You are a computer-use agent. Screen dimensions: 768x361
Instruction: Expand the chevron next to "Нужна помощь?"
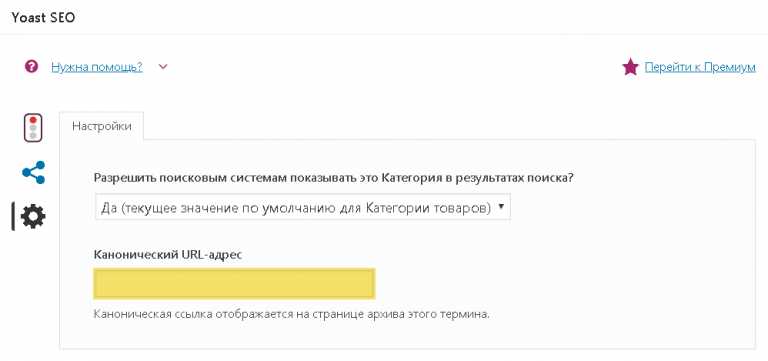(x=163, y=67)
